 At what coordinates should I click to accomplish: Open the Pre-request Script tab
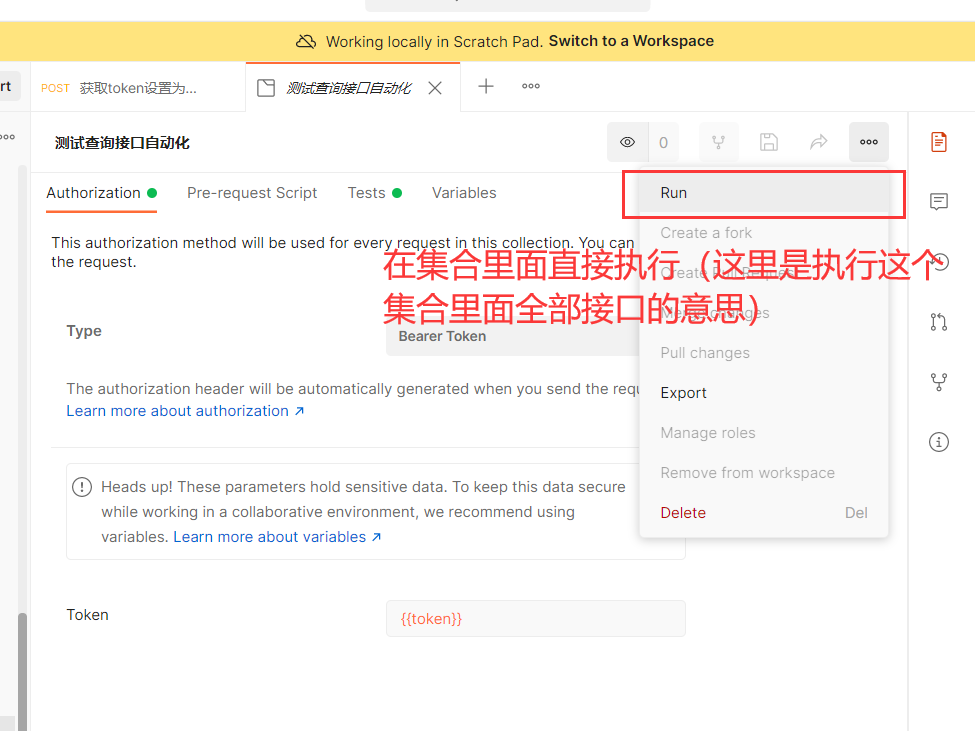(x=252, y=193)
